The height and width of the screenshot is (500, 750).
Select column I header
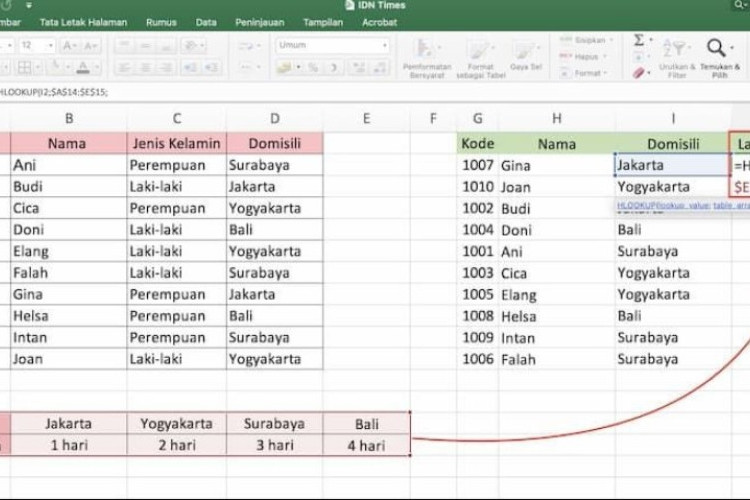tap(673, 119)
